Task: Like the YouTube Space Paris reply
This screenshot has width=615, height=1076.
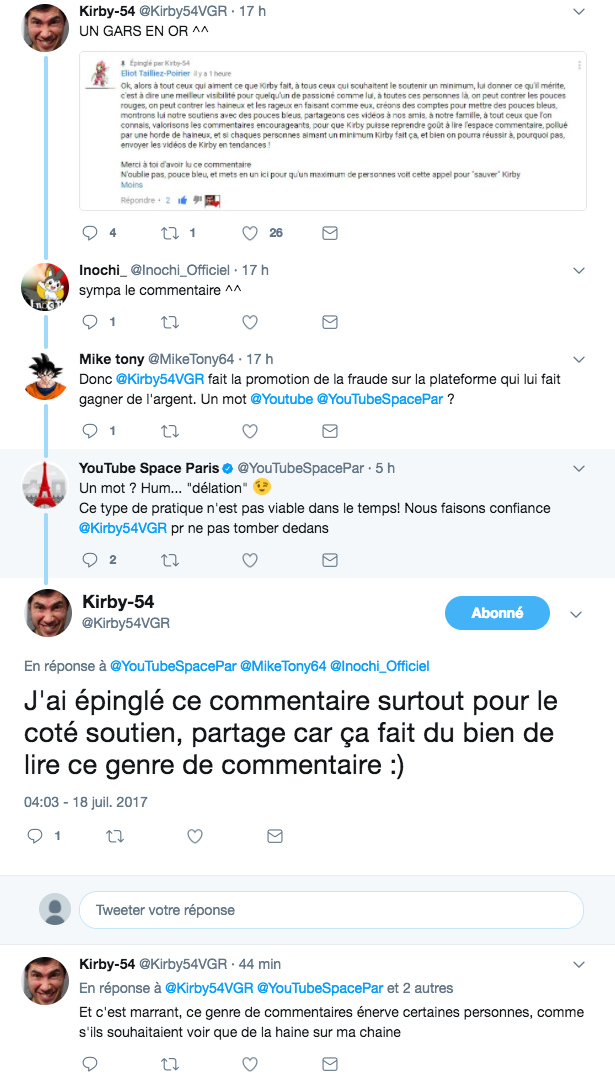Action: tap(251, 559)
